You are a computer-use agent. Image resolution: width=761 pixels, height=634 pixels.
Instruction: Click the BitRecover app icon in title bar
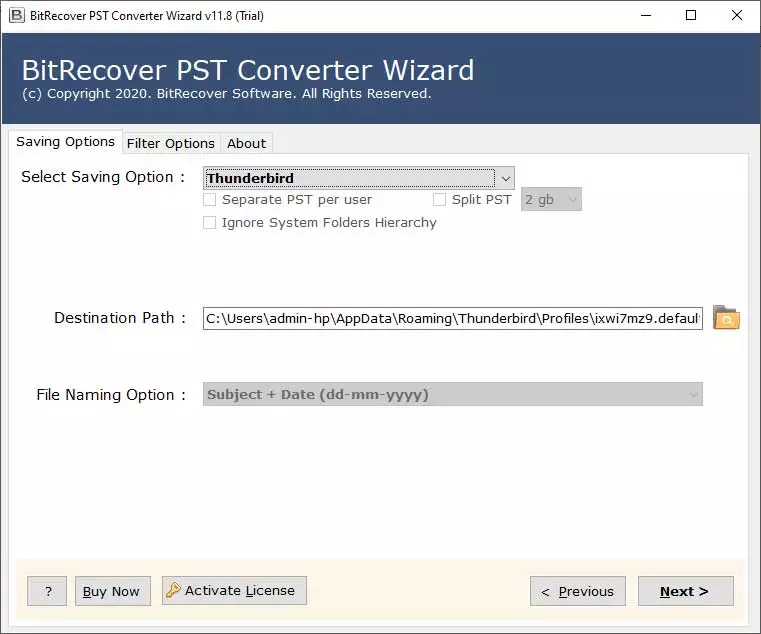(17, 16)
